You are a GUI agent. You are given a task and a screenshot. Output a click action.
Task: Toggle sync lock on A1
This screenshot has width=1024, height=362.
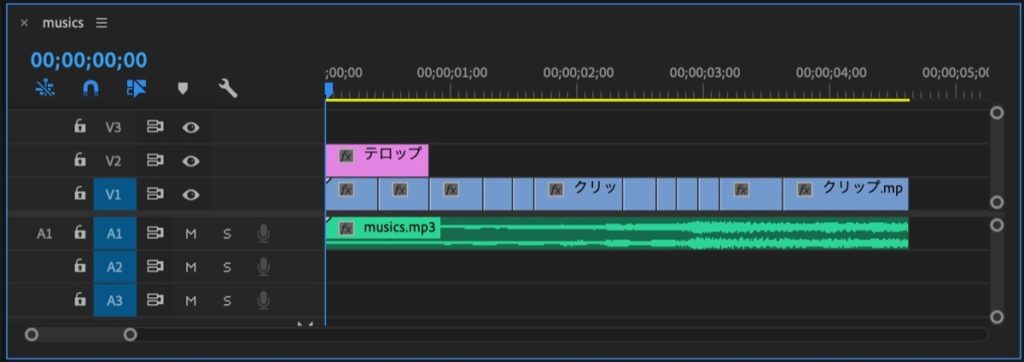[x=155, y=233]
